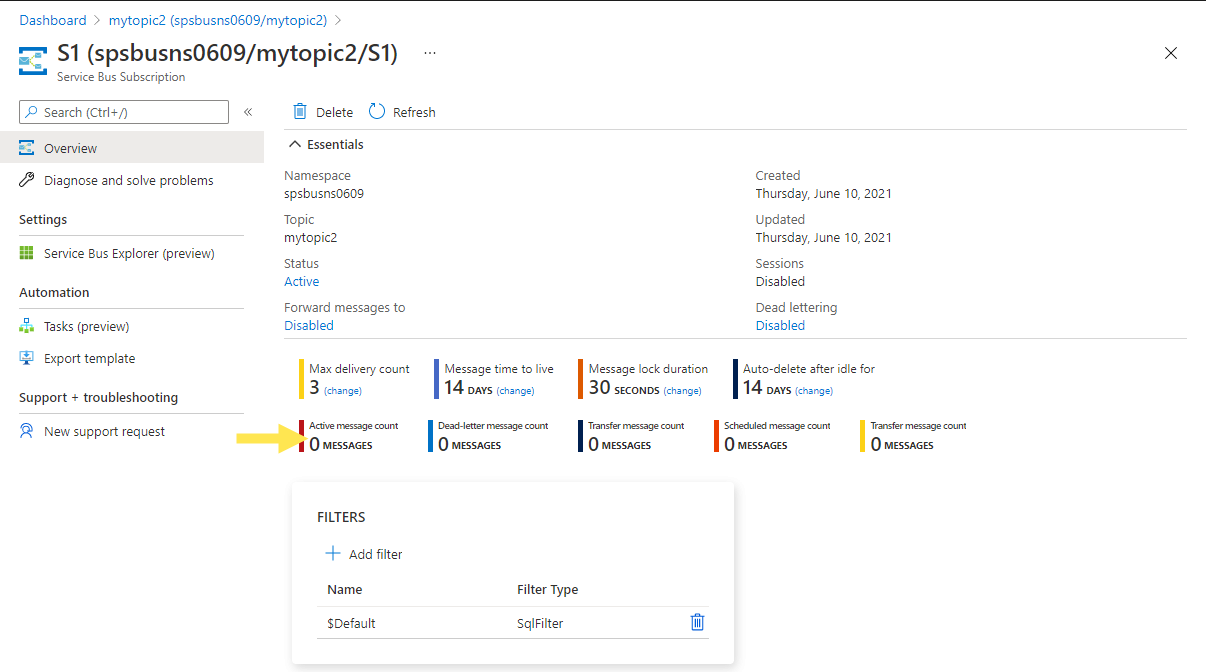Go to Dashboard in breadcrumb
Screen dimensions: 1206x672
tap(53, 20)
